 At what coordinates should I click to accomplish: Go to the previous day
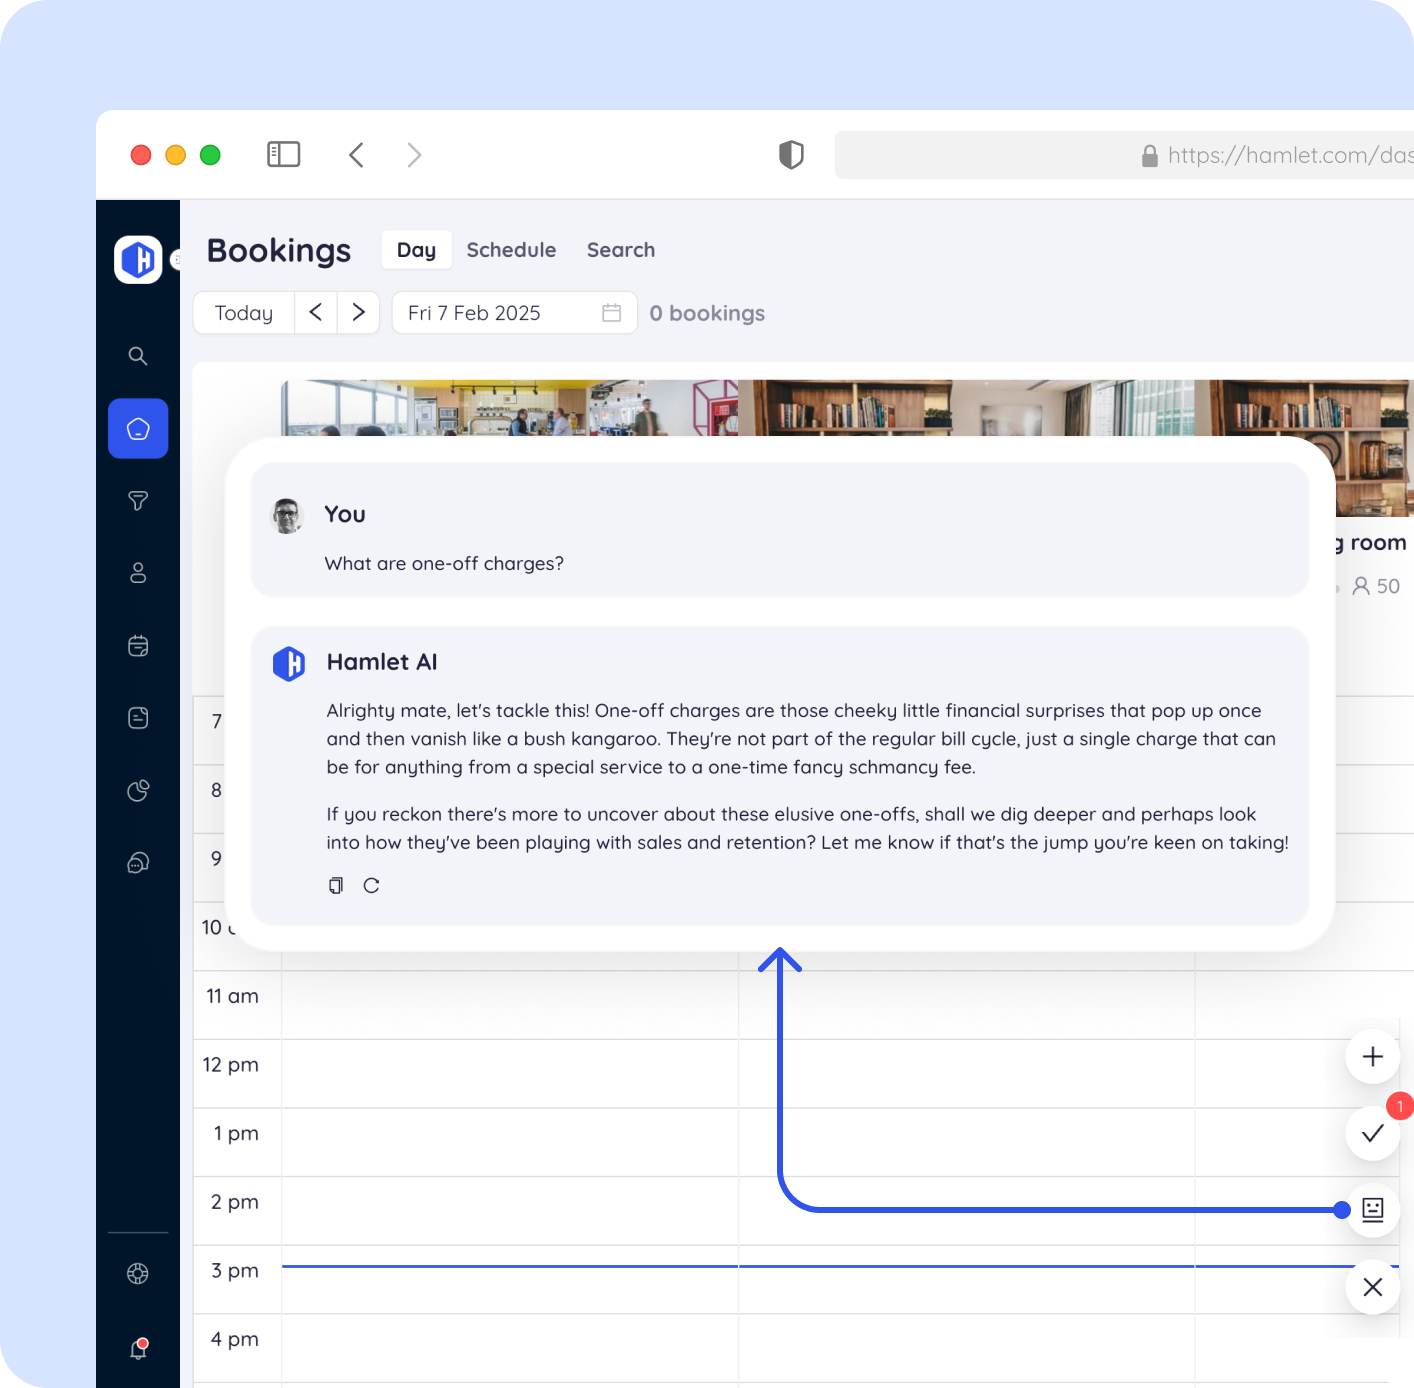click(316, 313)
